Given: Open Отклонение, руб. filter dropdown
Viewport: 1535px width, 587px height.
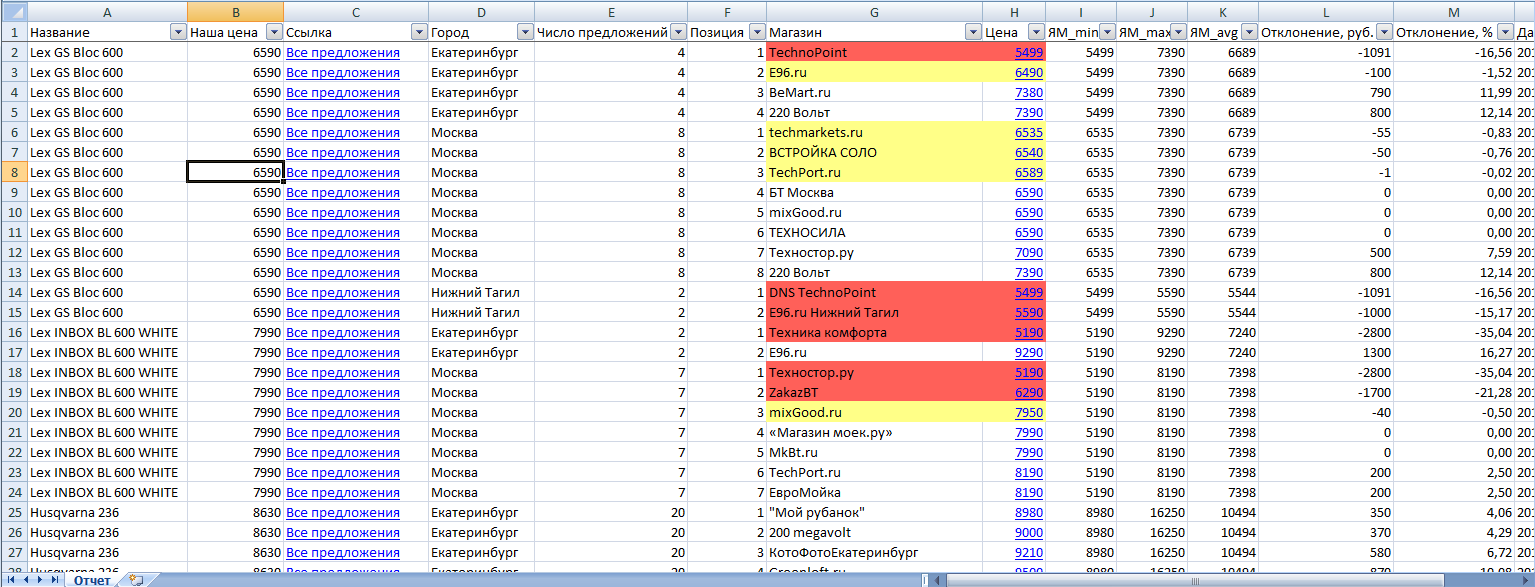Looking at the screenshot, I should click(1384, 32).
